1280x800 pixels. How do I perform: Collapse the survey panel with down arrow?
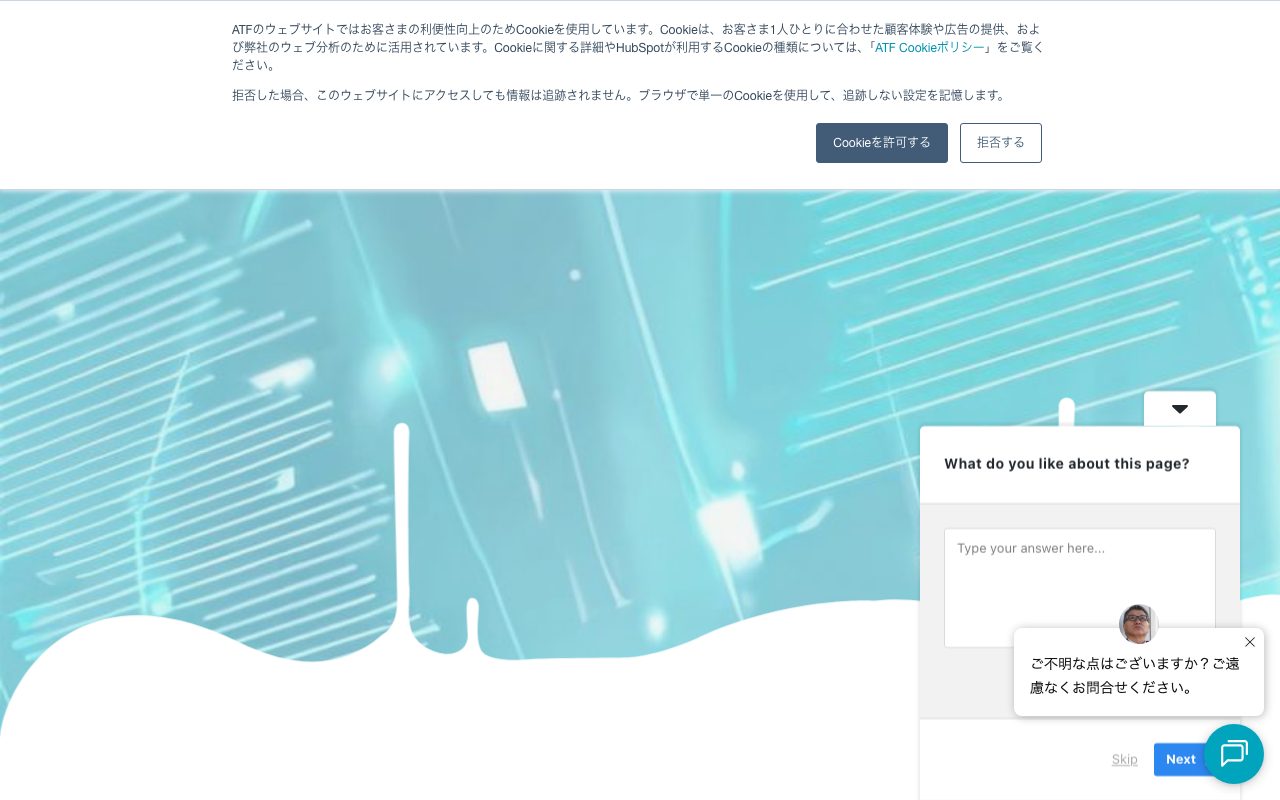(1180, 409)
